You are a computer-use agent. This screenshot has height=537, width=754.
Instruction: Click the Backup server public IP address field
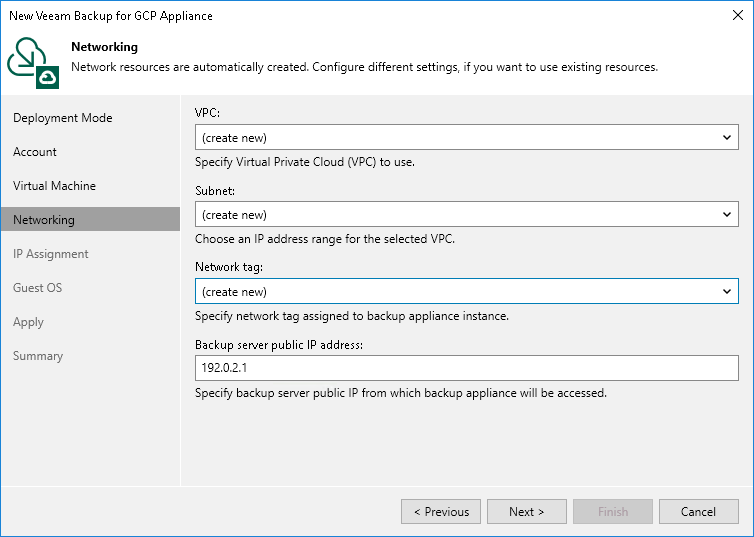coord(466,368)
